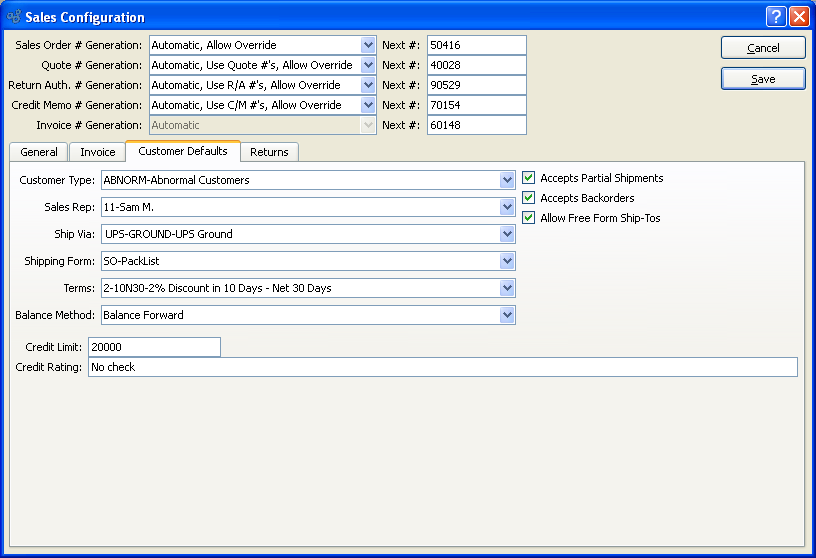Click the Shipping Form label
The image size is (816, 558).
tap(59, 261)
